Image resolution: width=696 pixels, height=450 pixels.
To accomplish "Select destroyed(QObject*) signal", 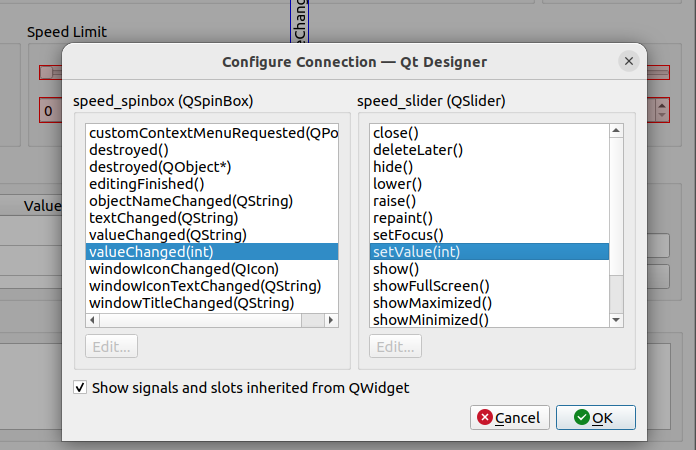I will pyautogui.click(x=212, y=167).
